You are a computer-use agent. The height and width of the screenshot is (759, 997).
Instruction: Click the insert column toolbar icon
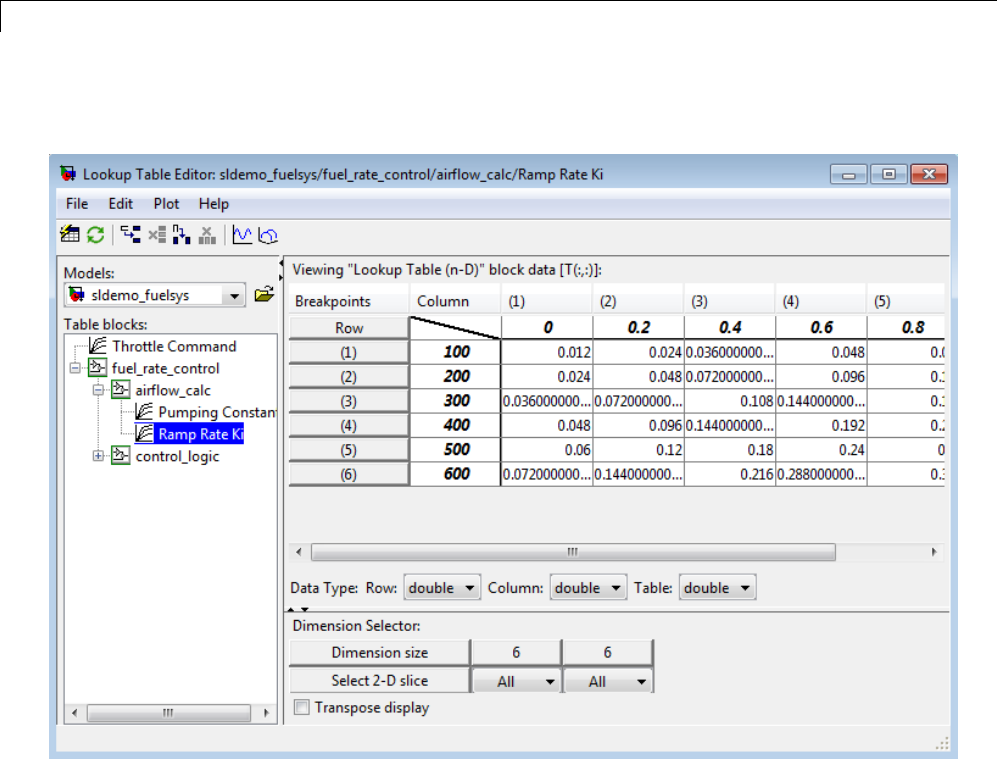(x=181, y=235)
